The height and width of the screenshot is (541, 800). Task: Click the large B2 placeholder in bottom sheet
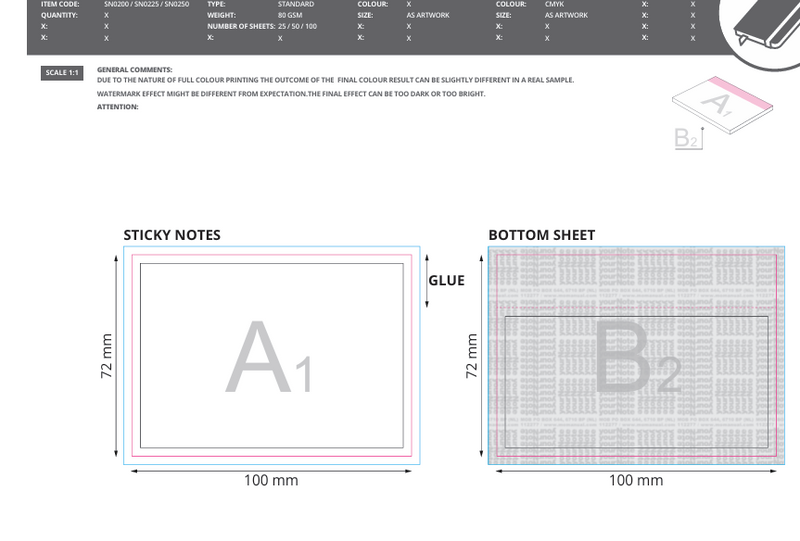click(637, 358)
